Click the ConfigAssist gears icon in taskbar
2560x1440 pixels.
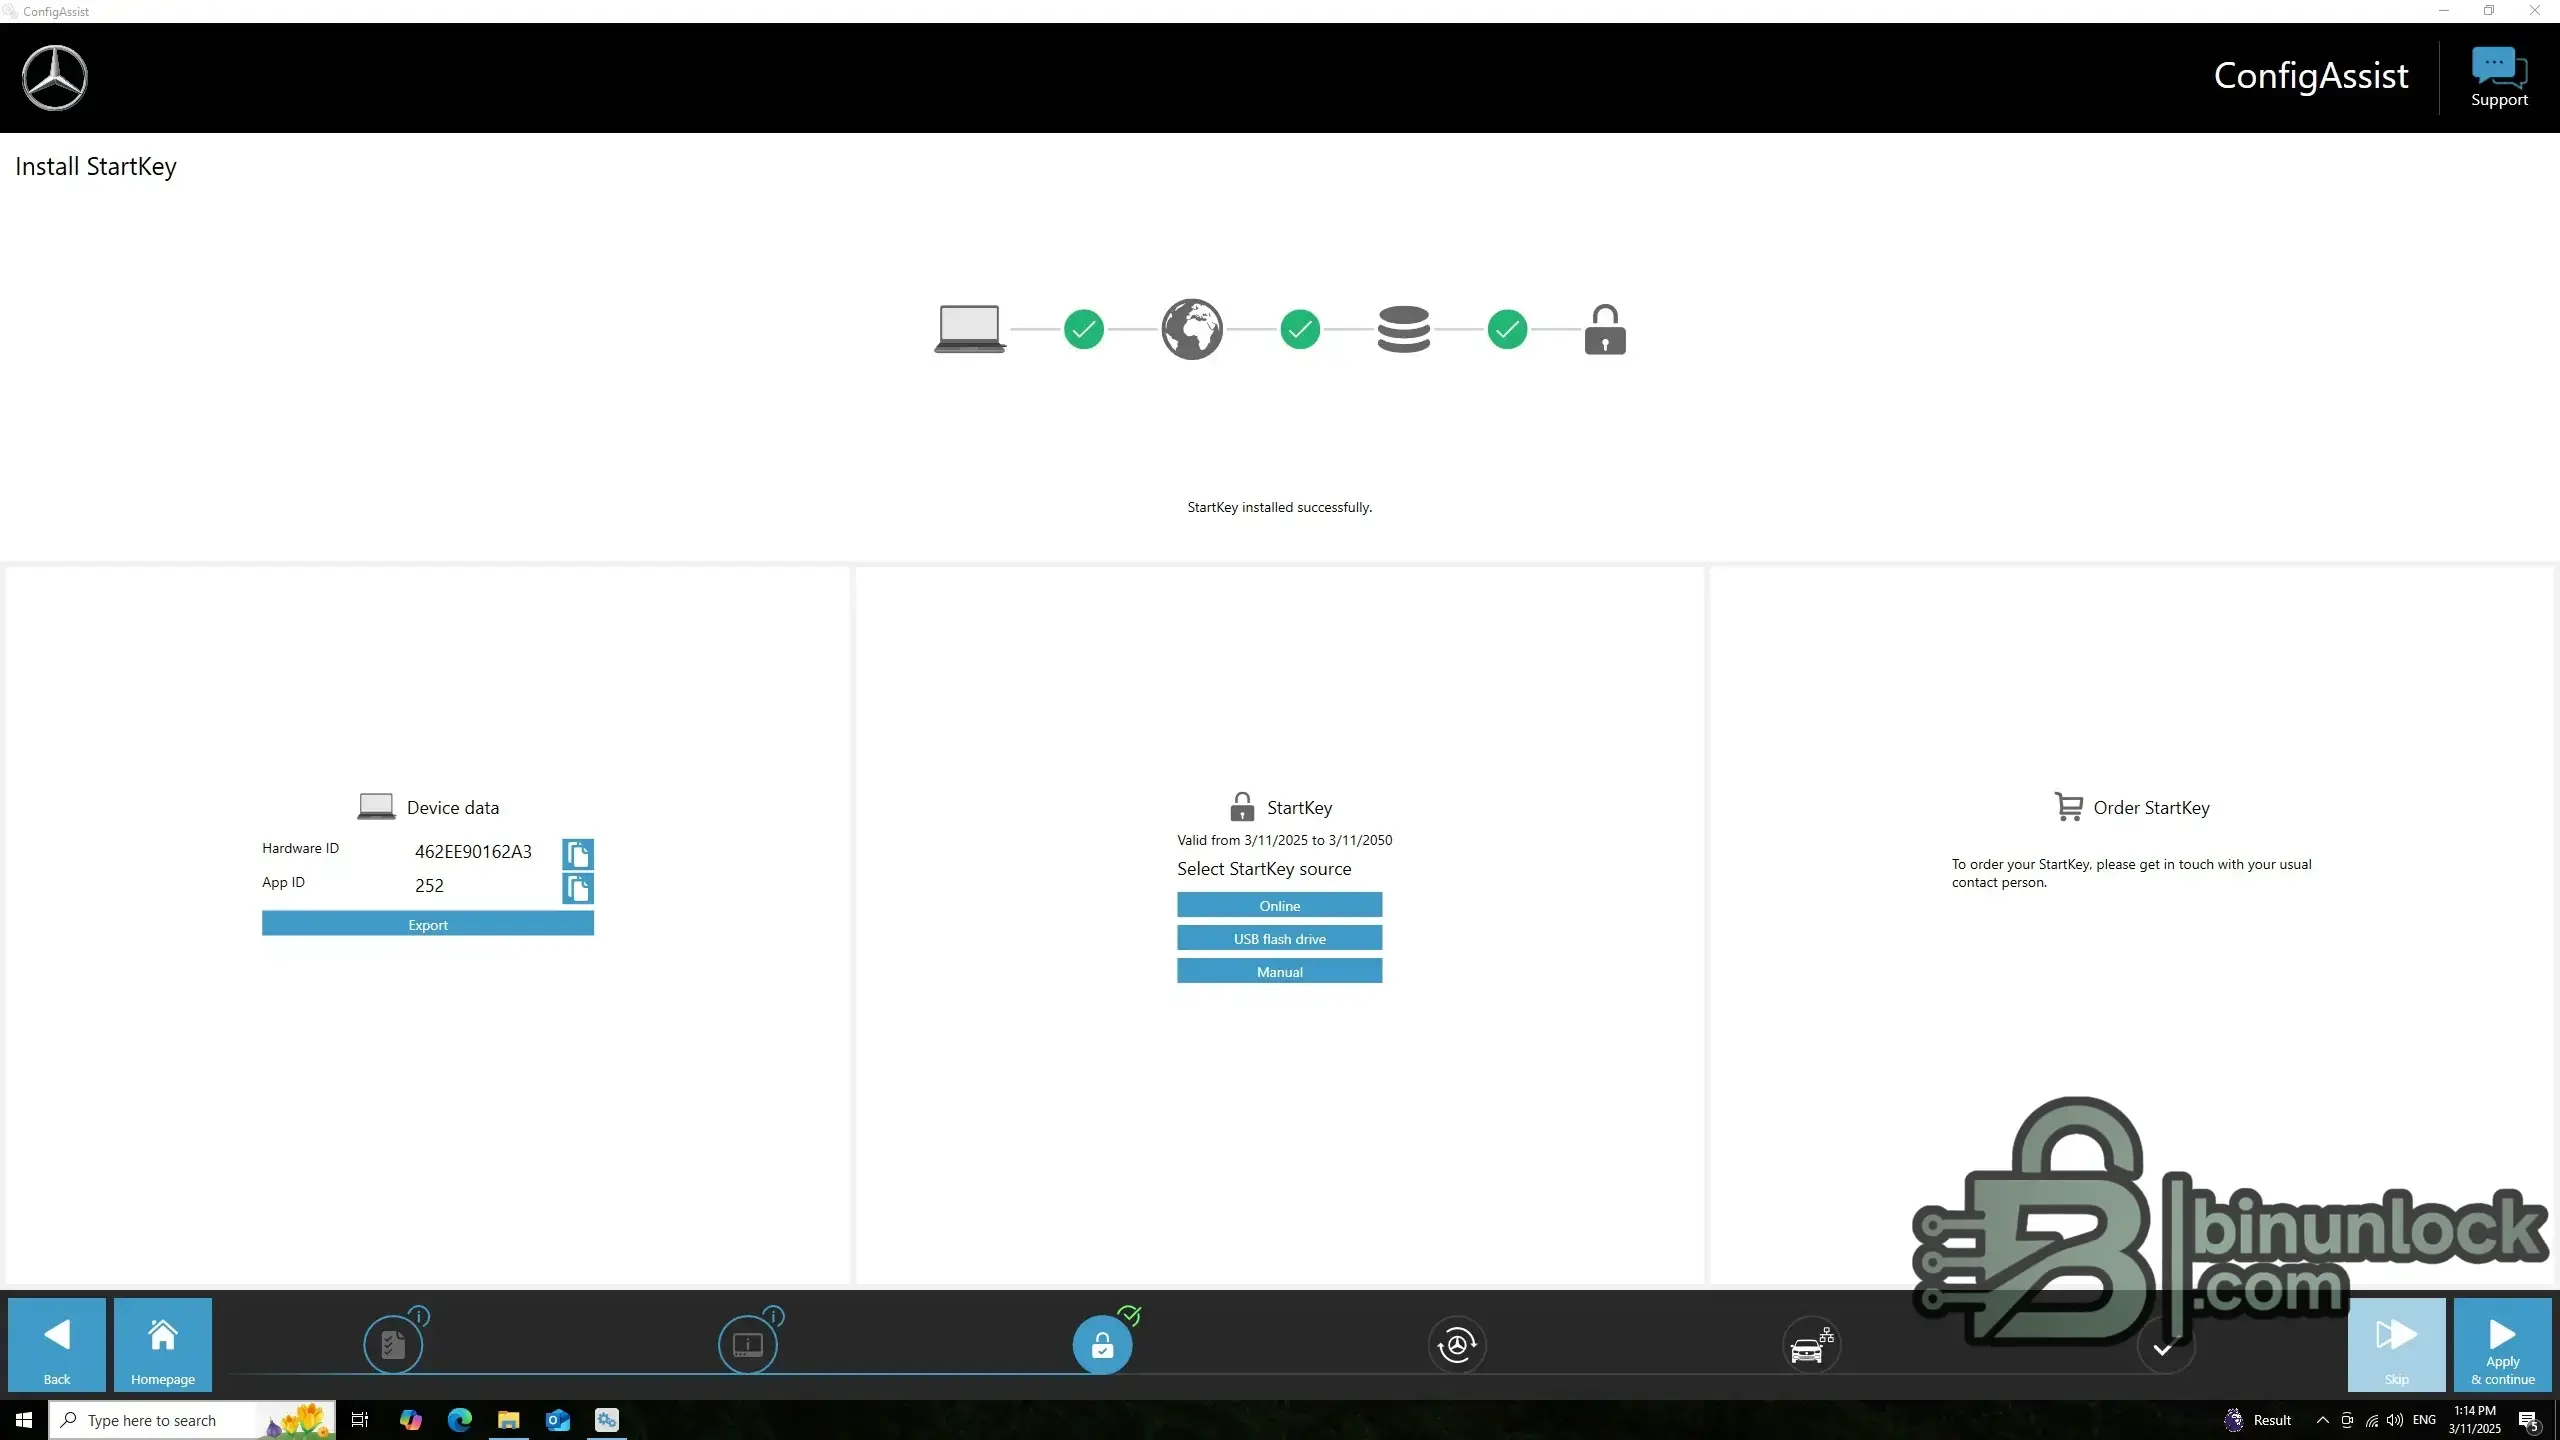(607, 1420)
